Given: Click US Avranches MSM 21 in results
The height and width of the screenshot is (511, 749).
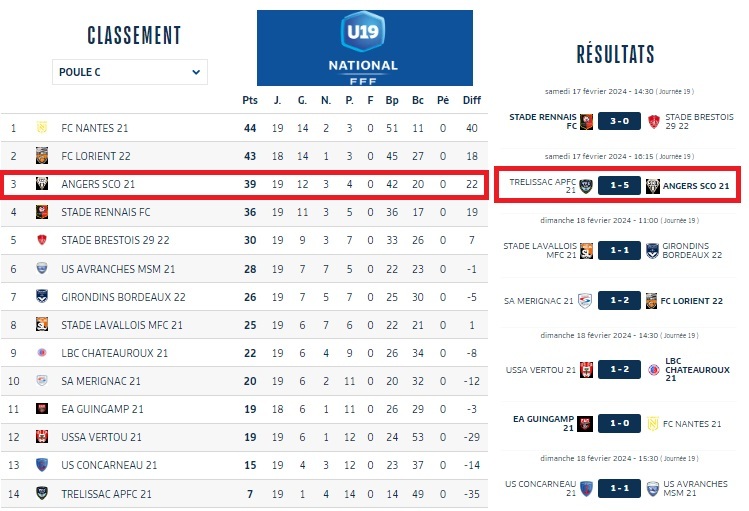Looking at the screenshot, I should coord(696,488).
